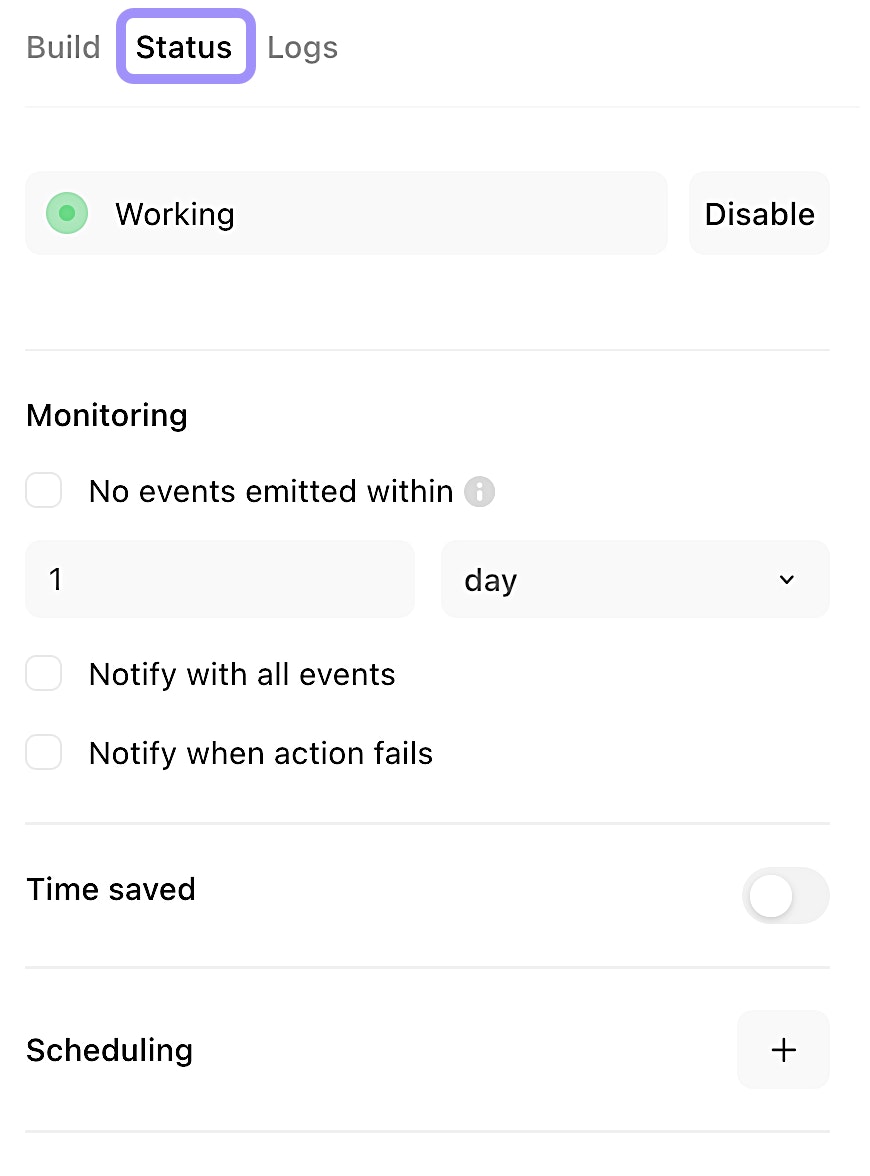The height and width of the screenshot is (1176, 870).
Task: Click the Time saved label
Action: 111,889
